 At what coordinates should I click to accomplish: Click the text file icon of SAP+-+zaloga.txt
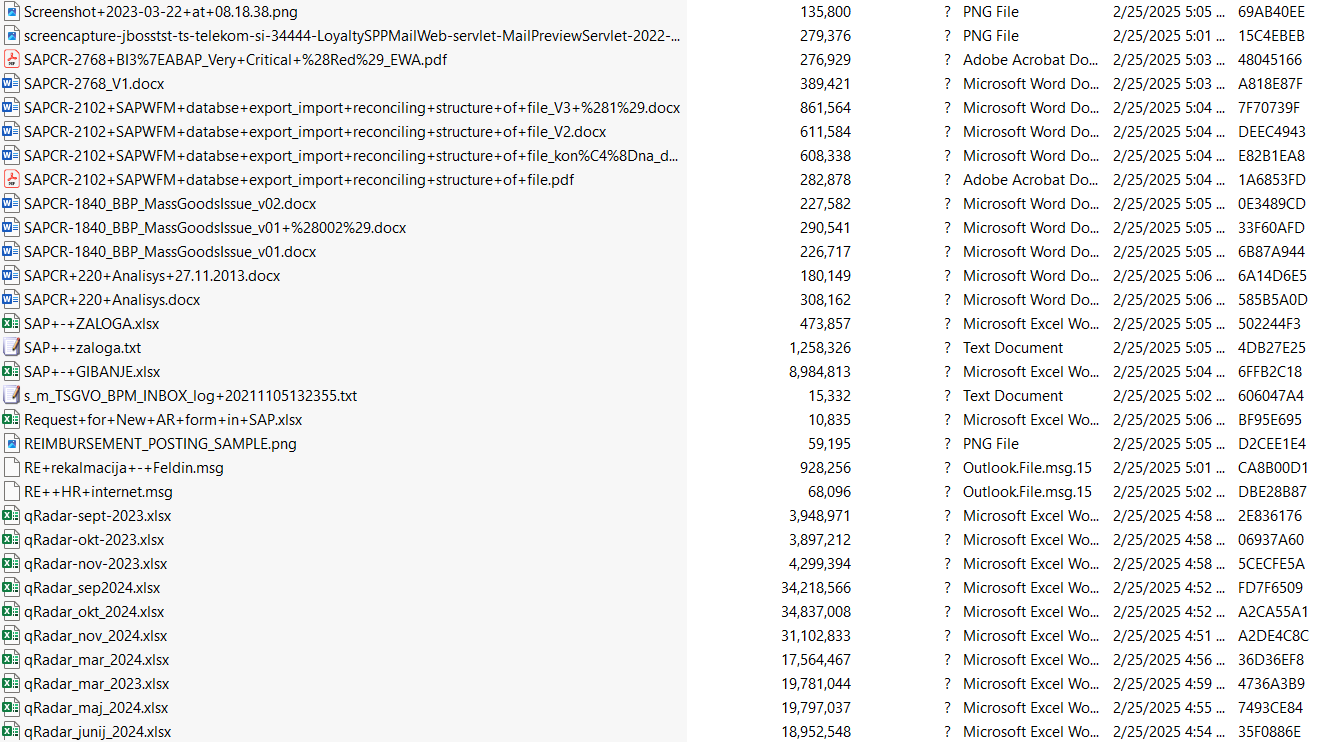11,348
